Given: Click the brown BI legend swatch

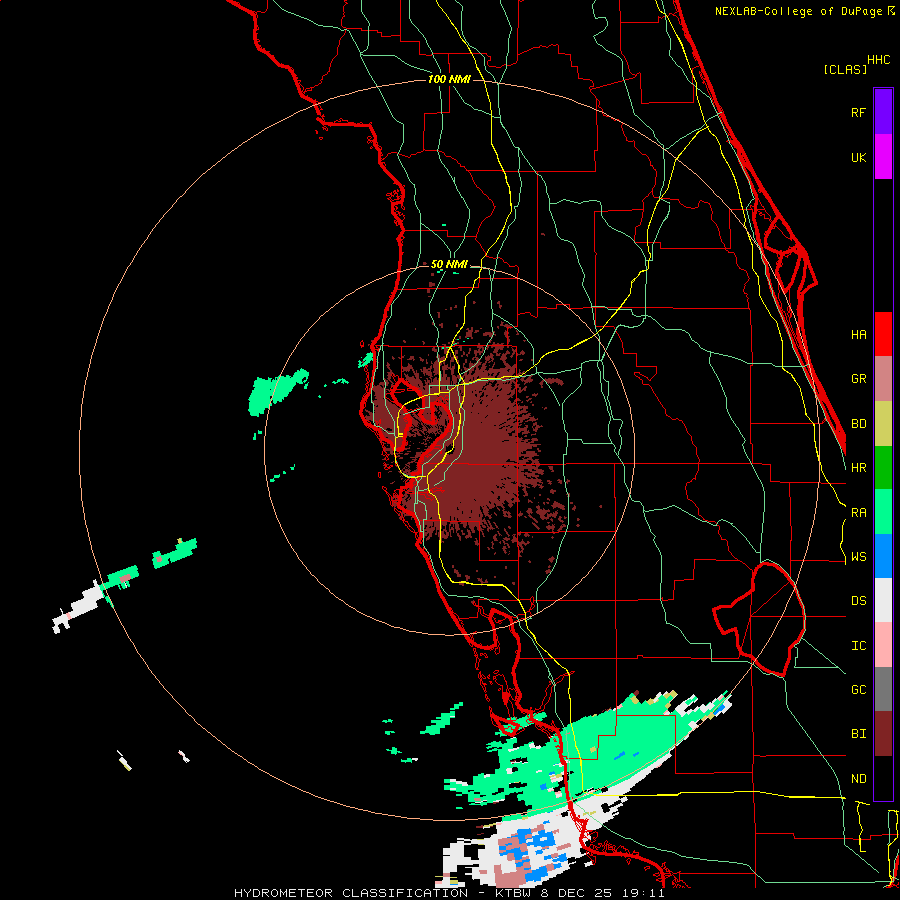Looking at the screenshot, I should coord(883,734).
